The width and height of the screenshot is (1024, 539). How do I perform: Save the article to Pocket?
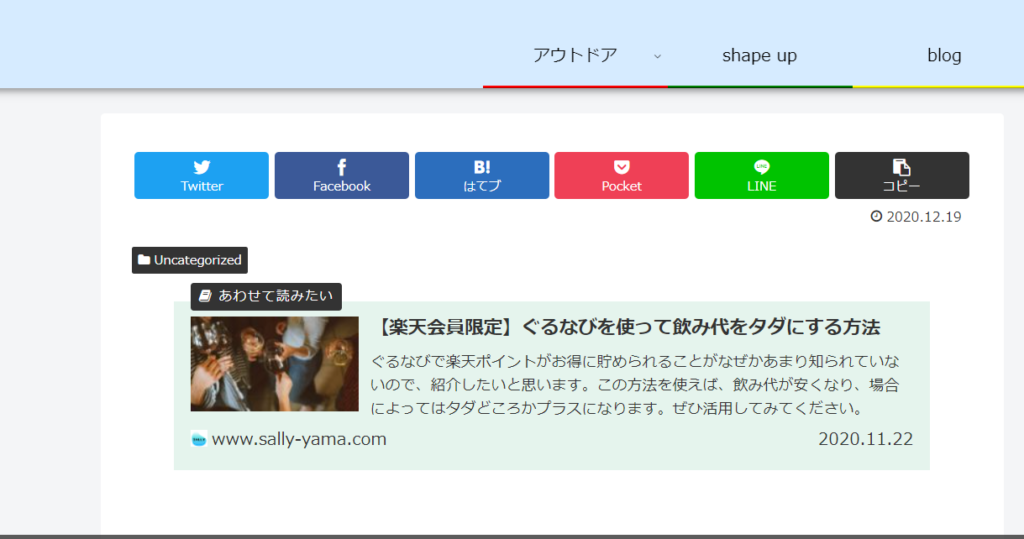pos(622,175)
